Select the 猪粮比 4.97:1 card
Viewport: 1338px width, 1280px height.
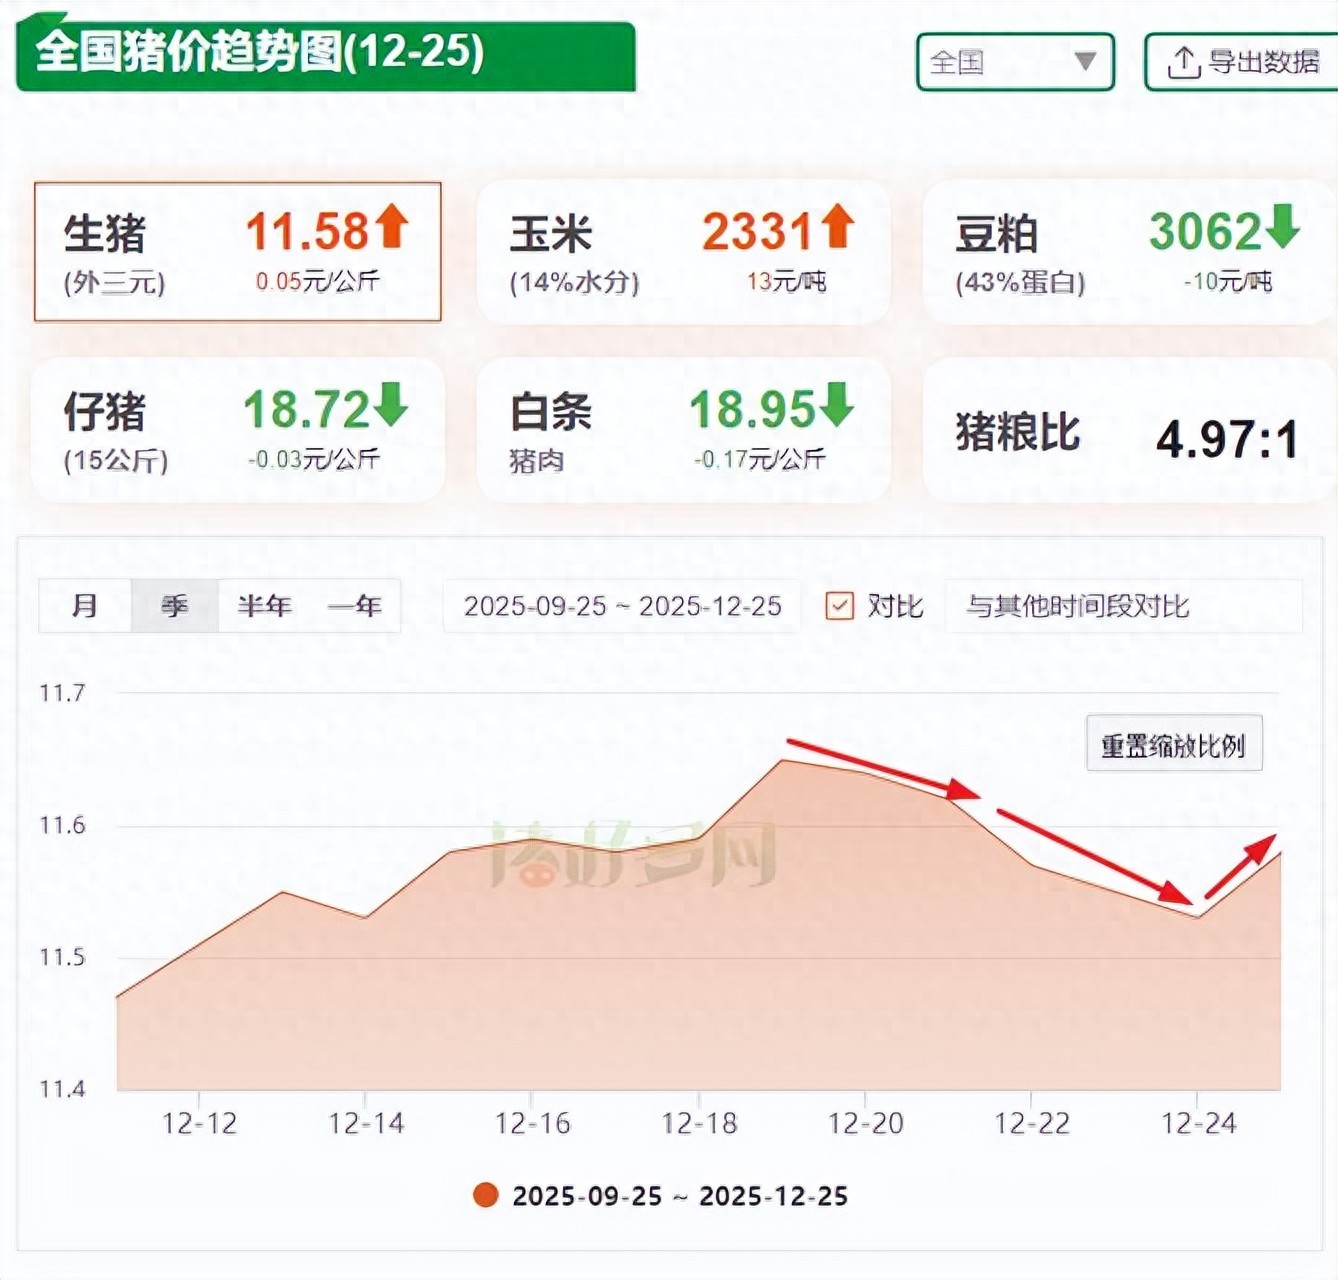pyautogui.click(x=1127, y=432)
